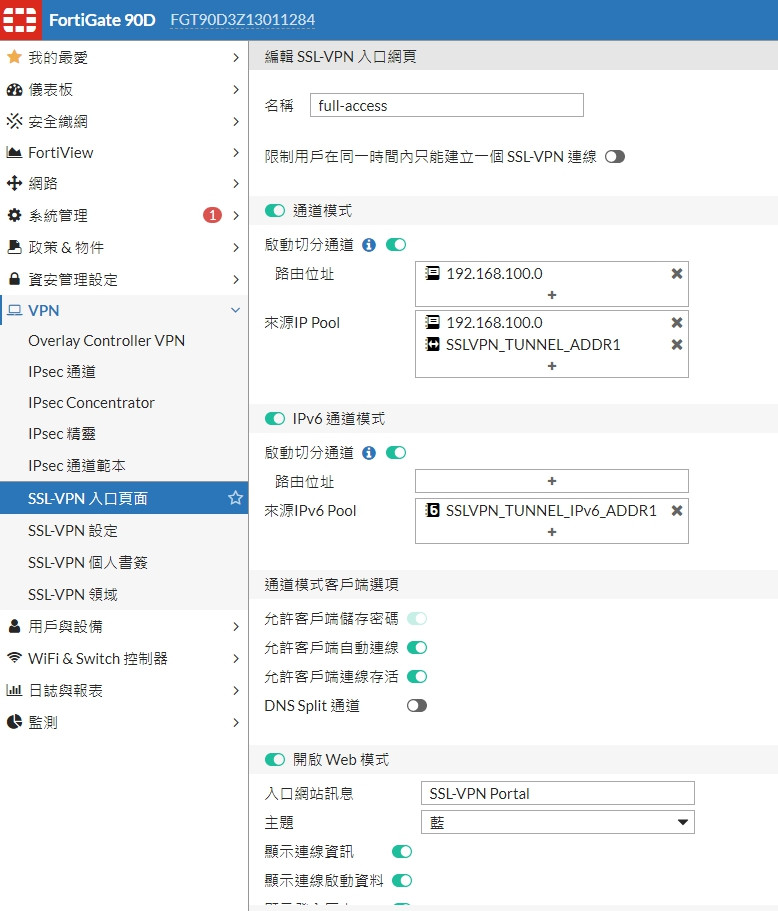Add entry to source IP Pool list

tap(552, 366)
